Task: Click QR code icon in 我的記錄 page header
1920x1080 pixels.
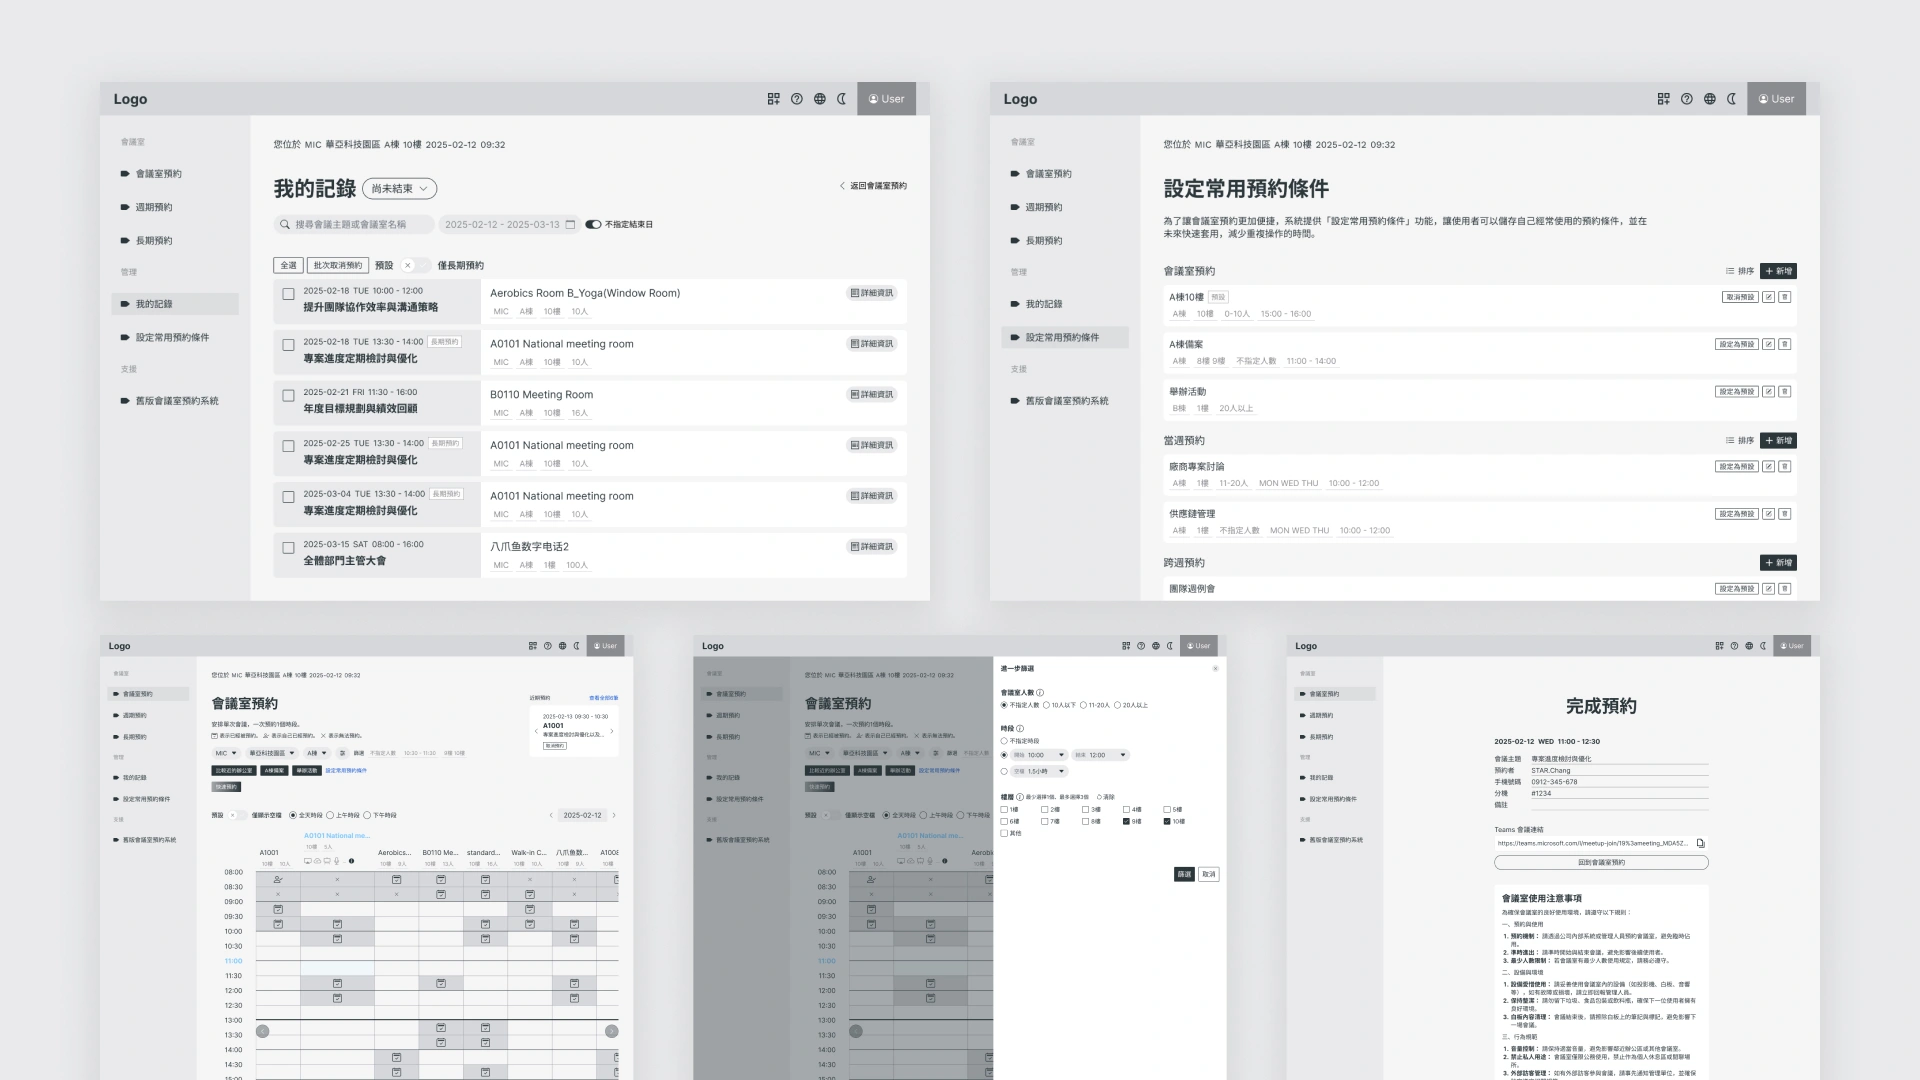Action: click(773, 99)
